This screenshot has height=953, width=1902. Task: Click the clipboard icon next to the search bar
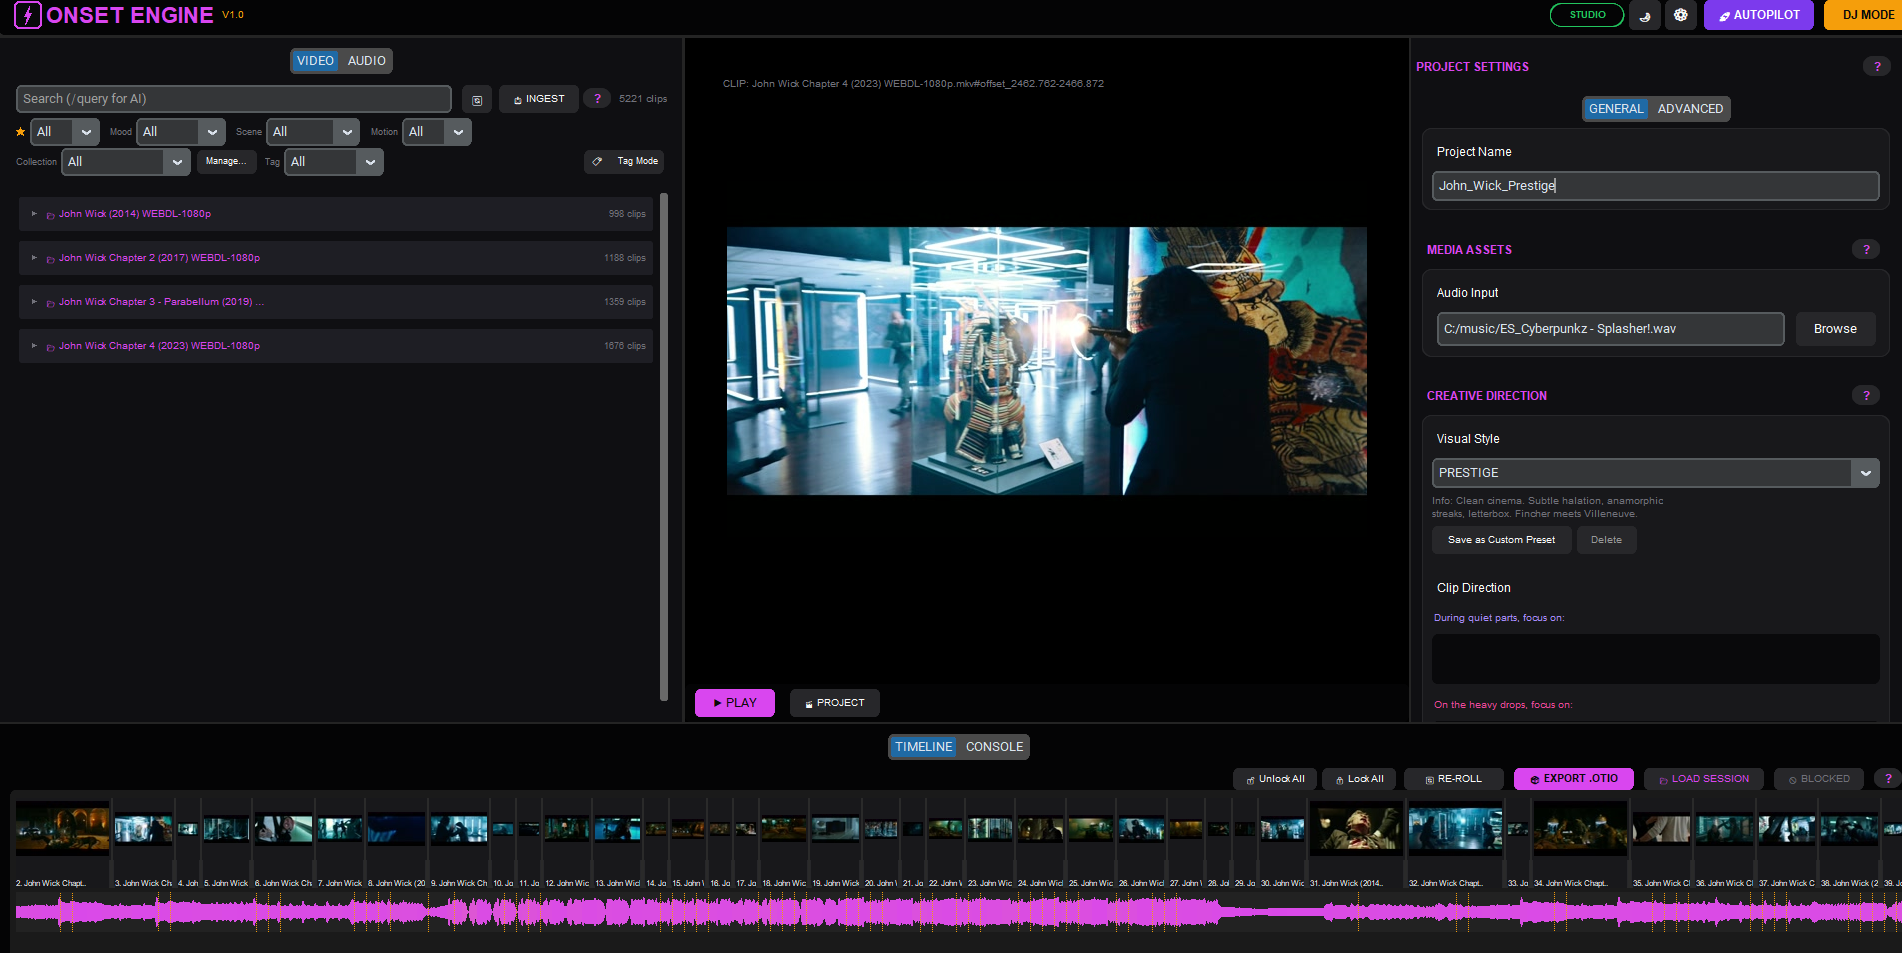point(476,98)
